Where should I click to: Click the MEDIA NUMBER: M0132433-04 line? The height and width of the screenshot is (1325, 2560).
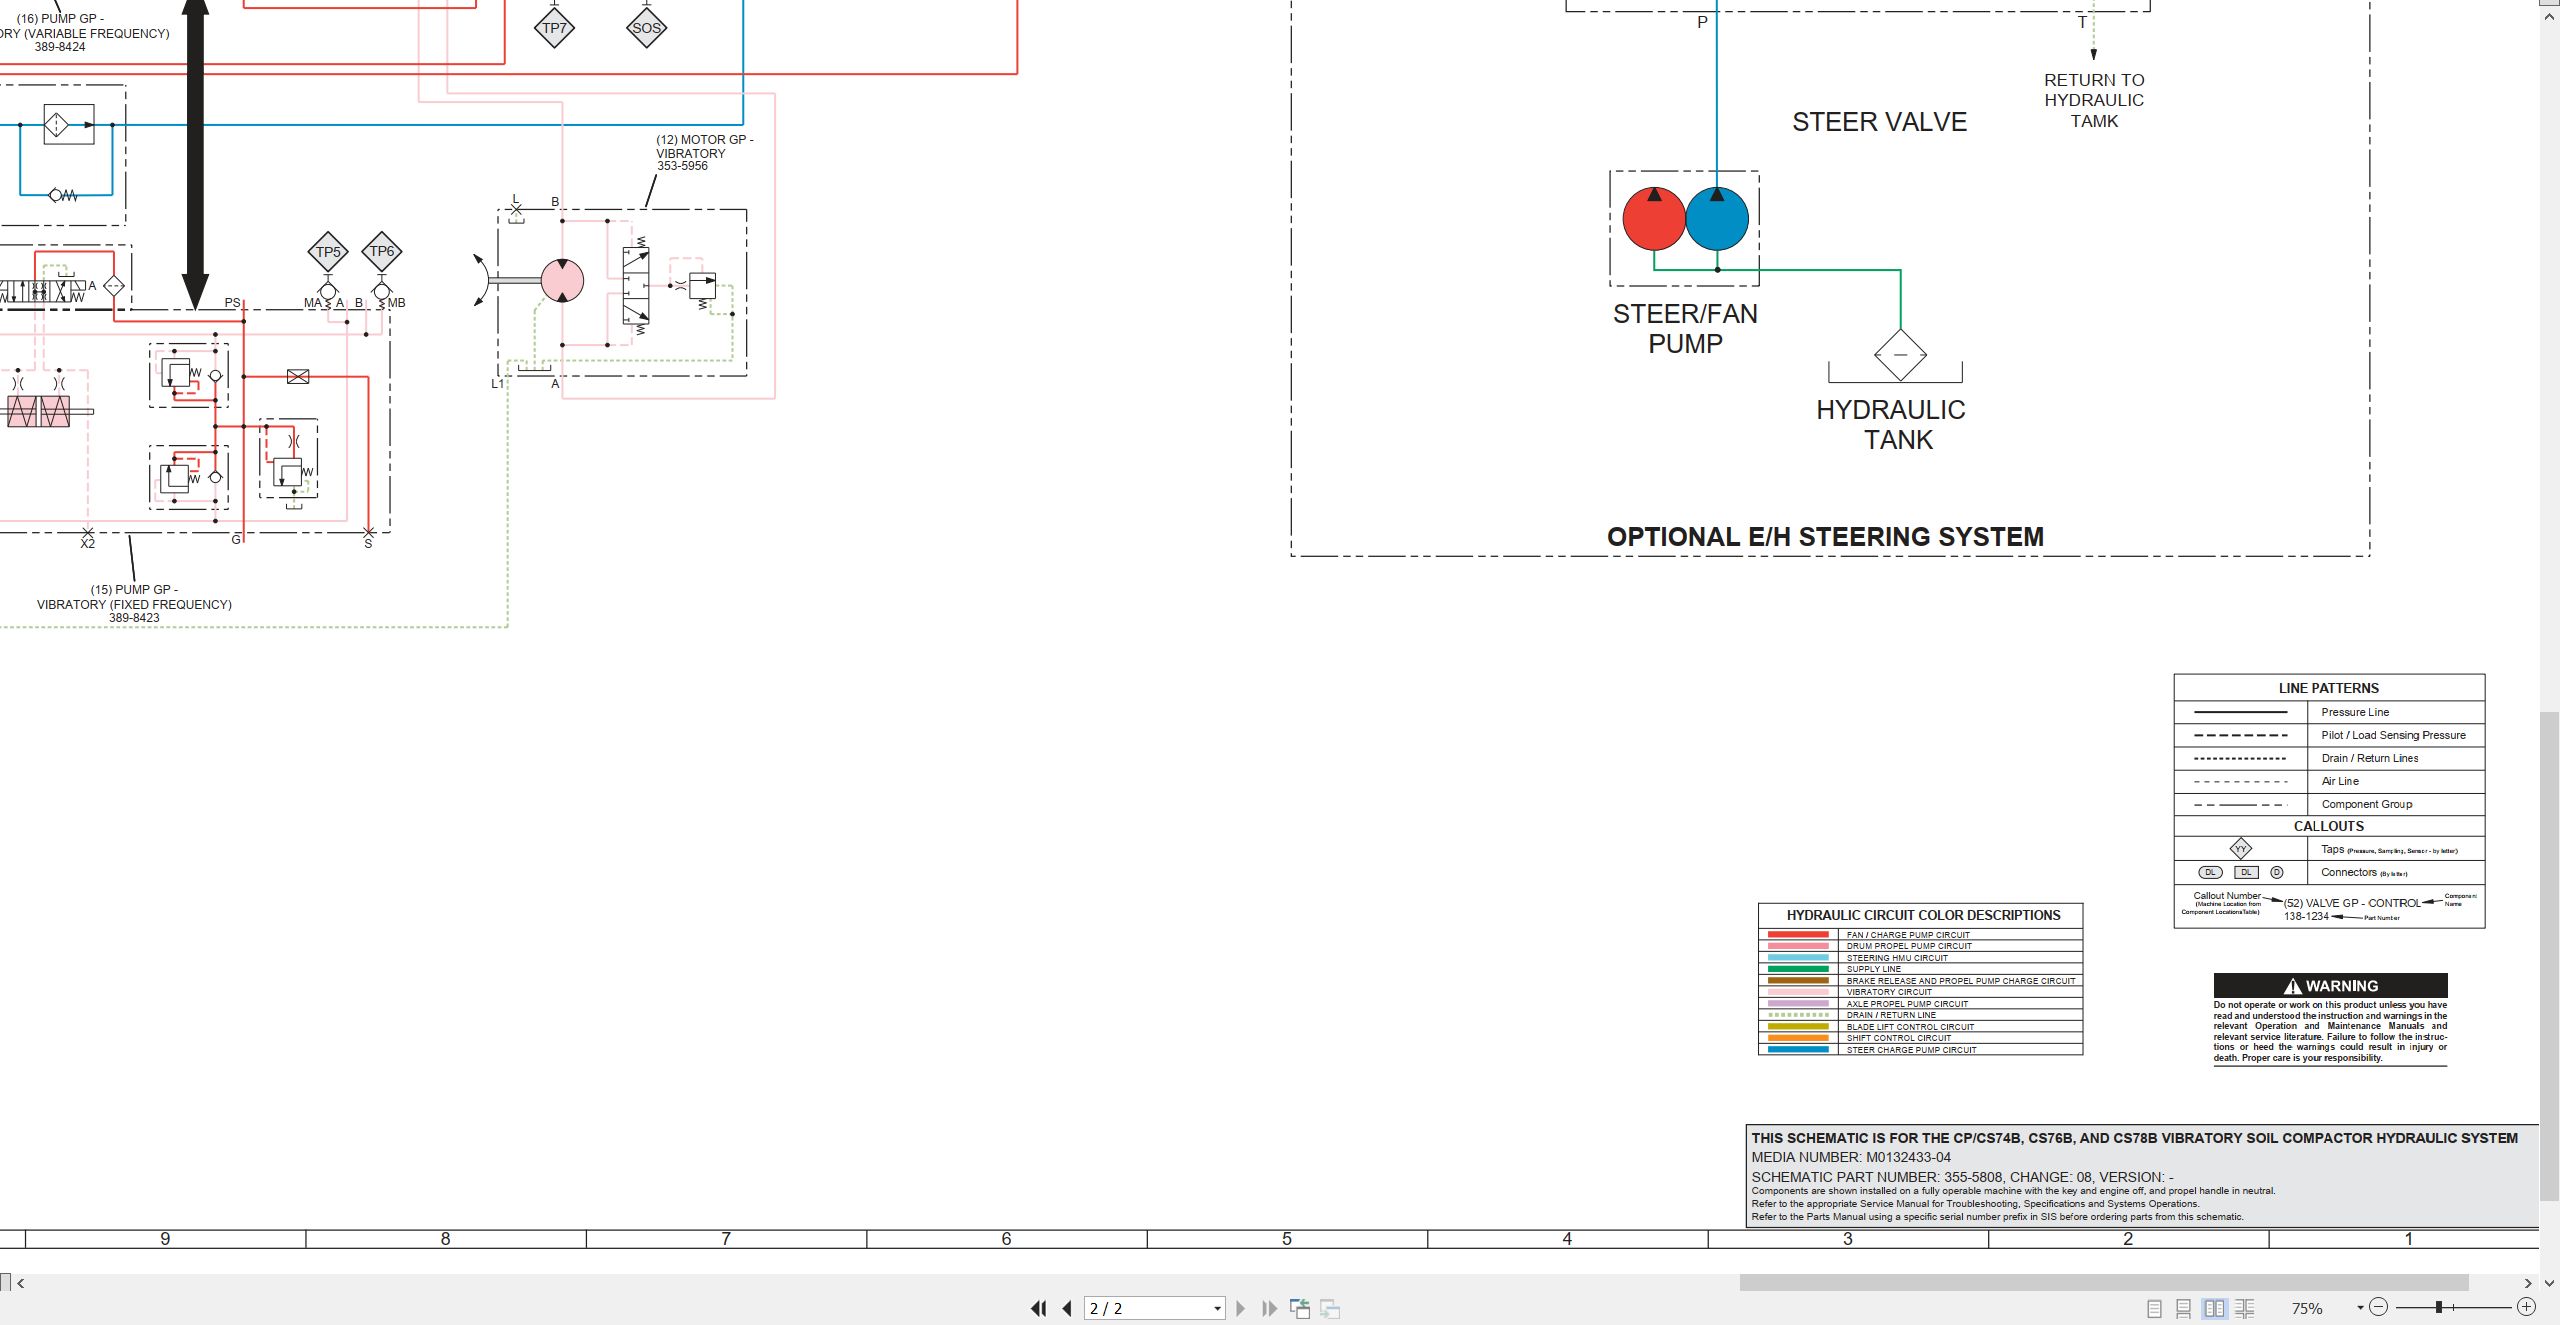tap(1851, 1157)
